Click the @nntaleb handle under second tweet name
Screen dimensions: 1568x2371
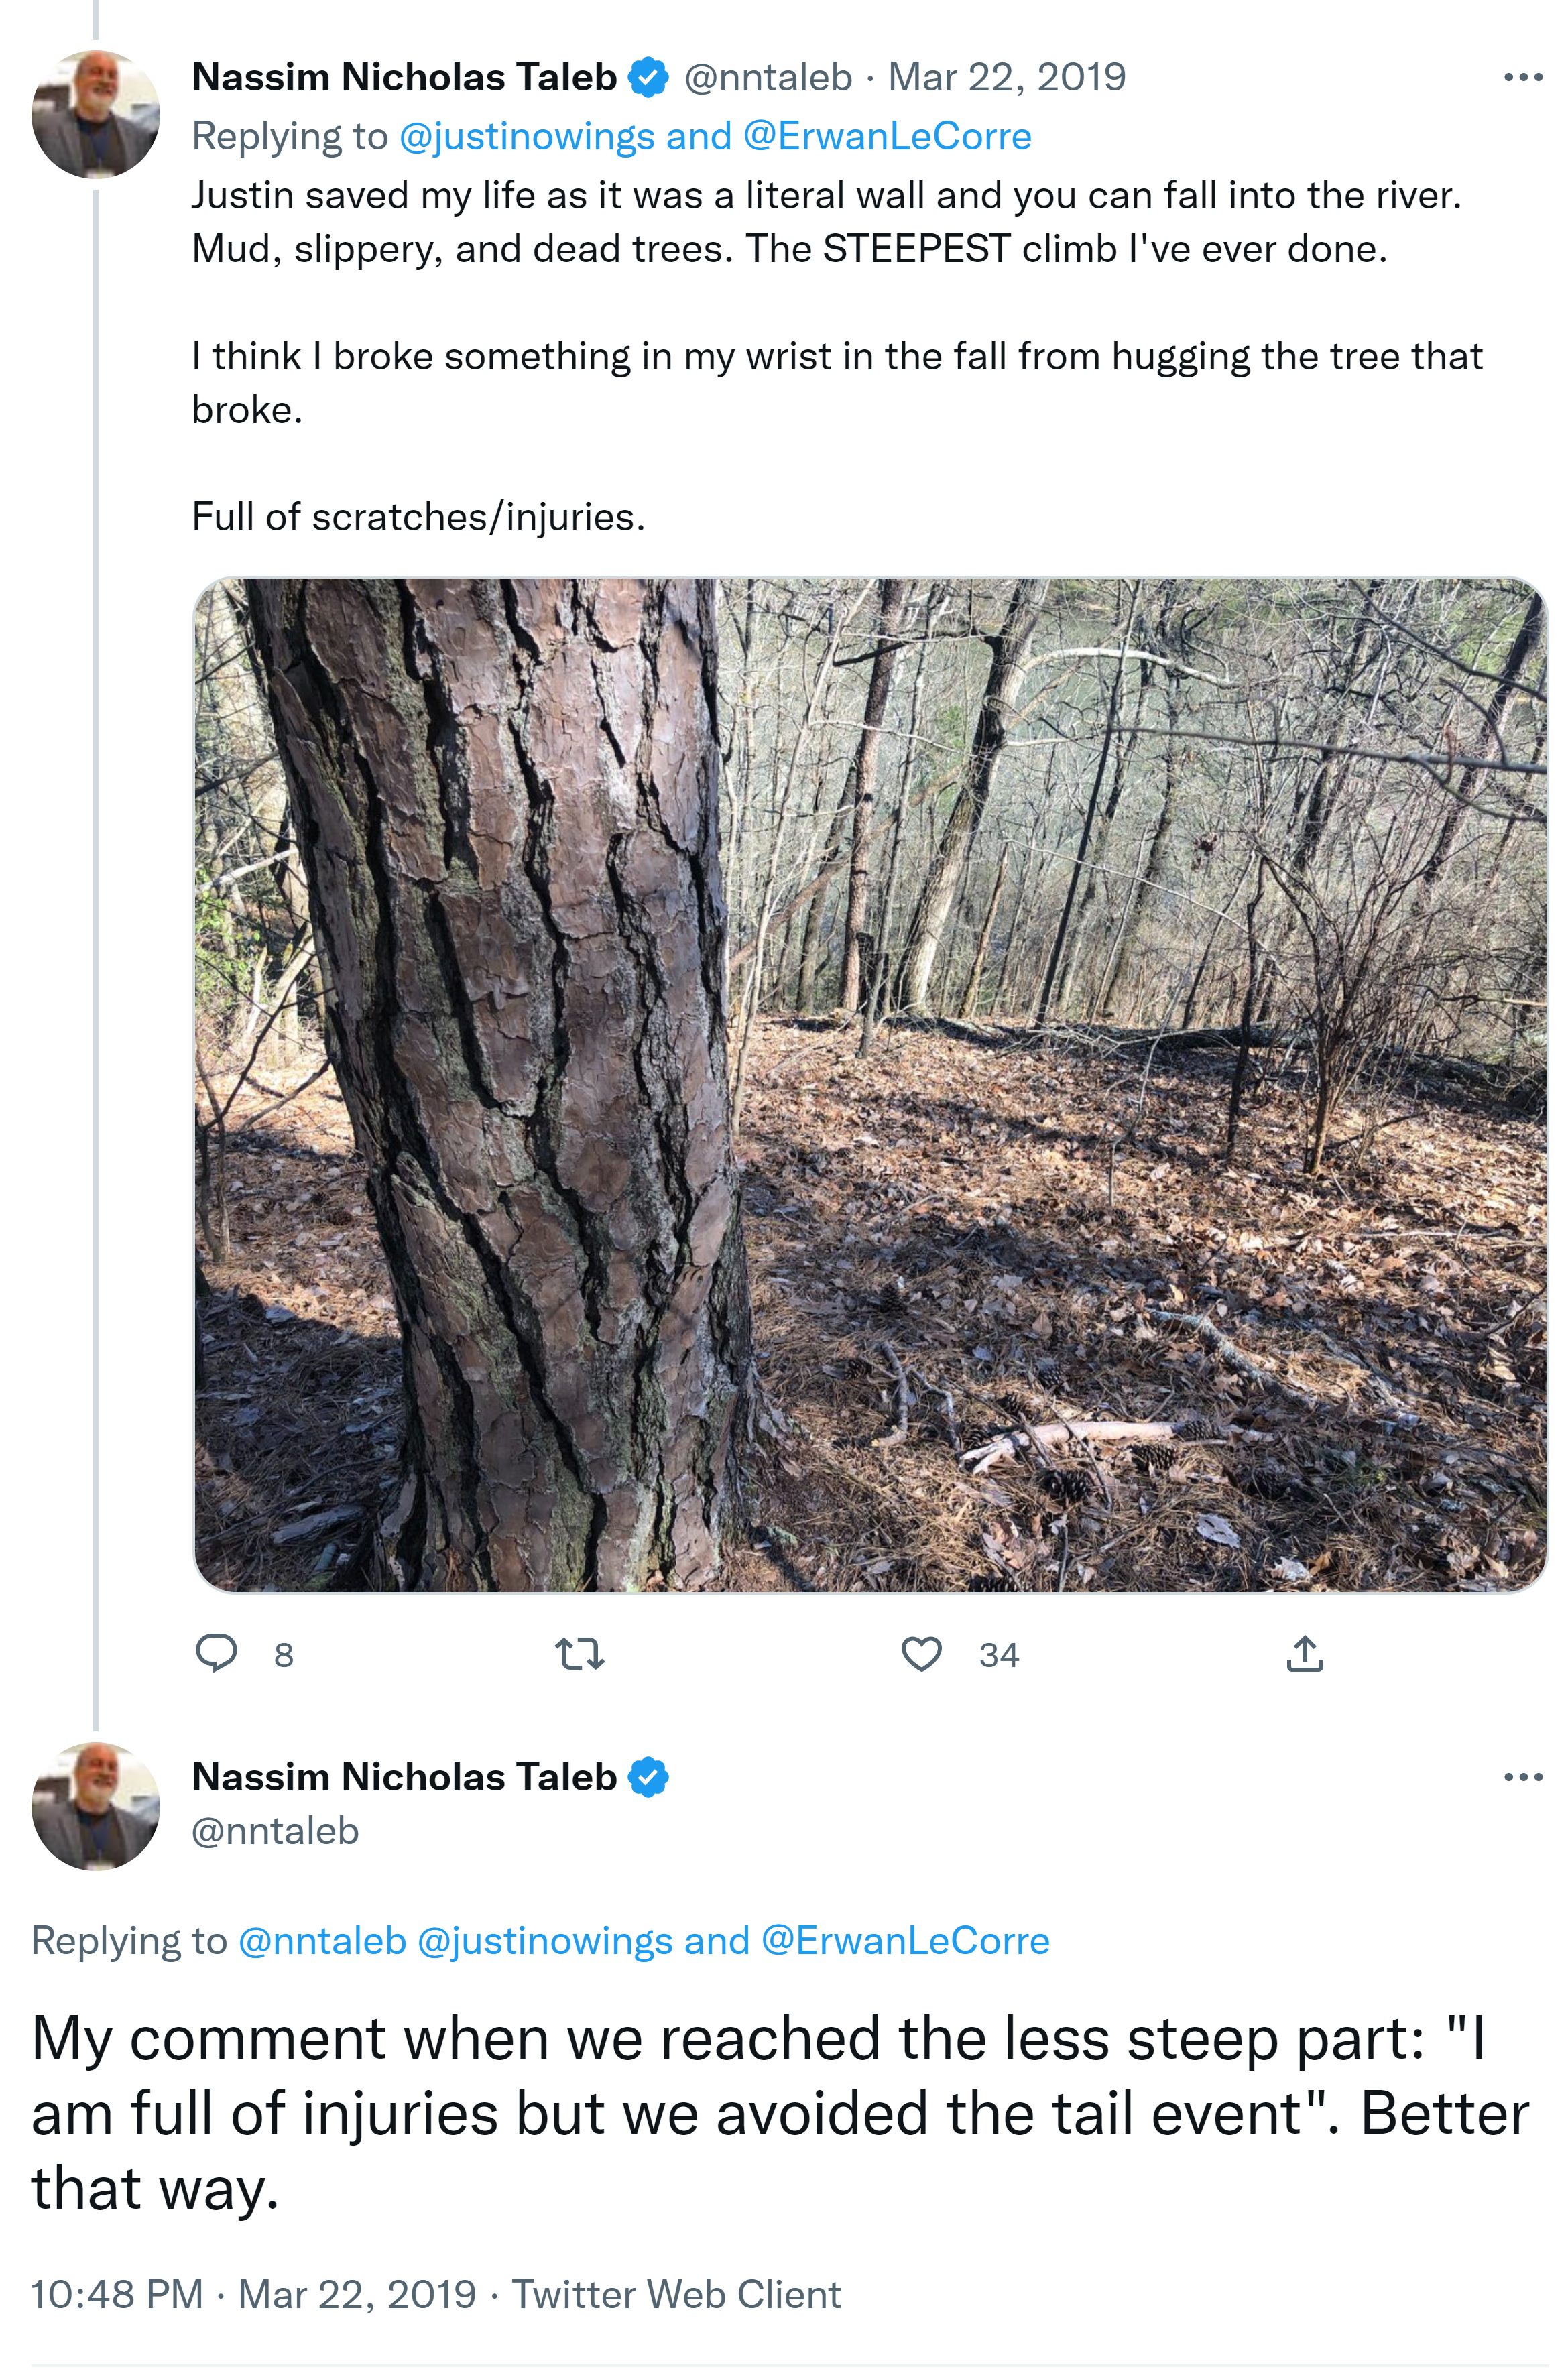275,1831
